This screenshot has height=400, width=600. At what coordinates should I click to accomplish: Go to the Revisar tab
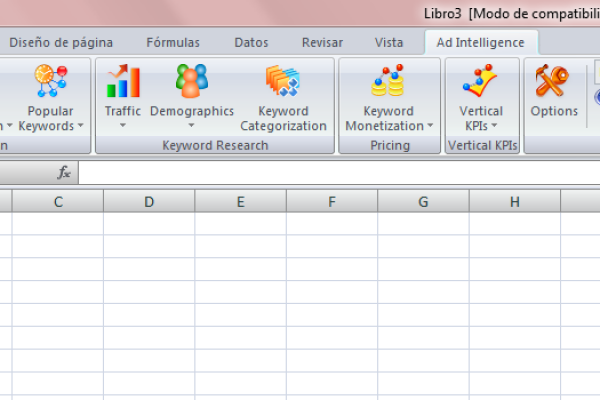pyautogui.click(x=322, y=42)
